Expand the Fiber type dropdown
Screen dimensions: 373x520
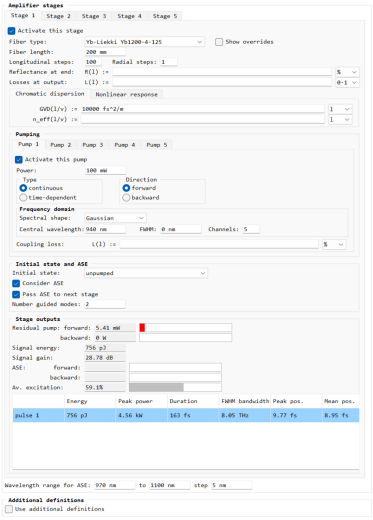[144, 42]
